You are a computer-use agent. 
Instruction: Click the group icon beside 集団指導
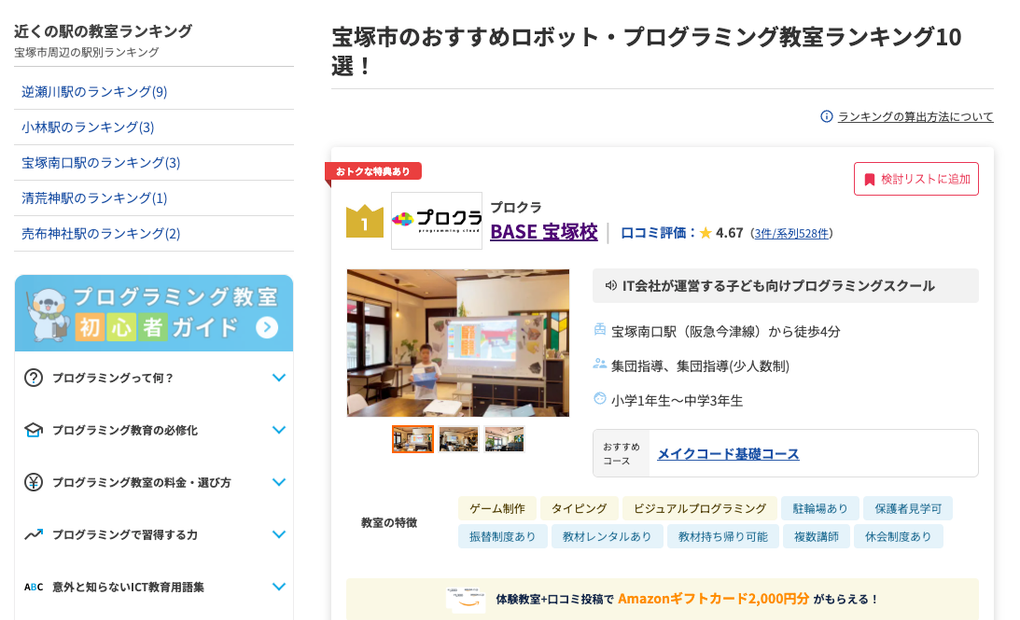600,364
